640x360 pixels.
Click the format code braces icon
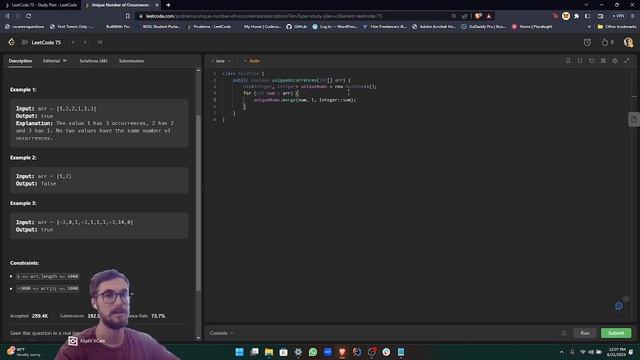pos(580,61)
